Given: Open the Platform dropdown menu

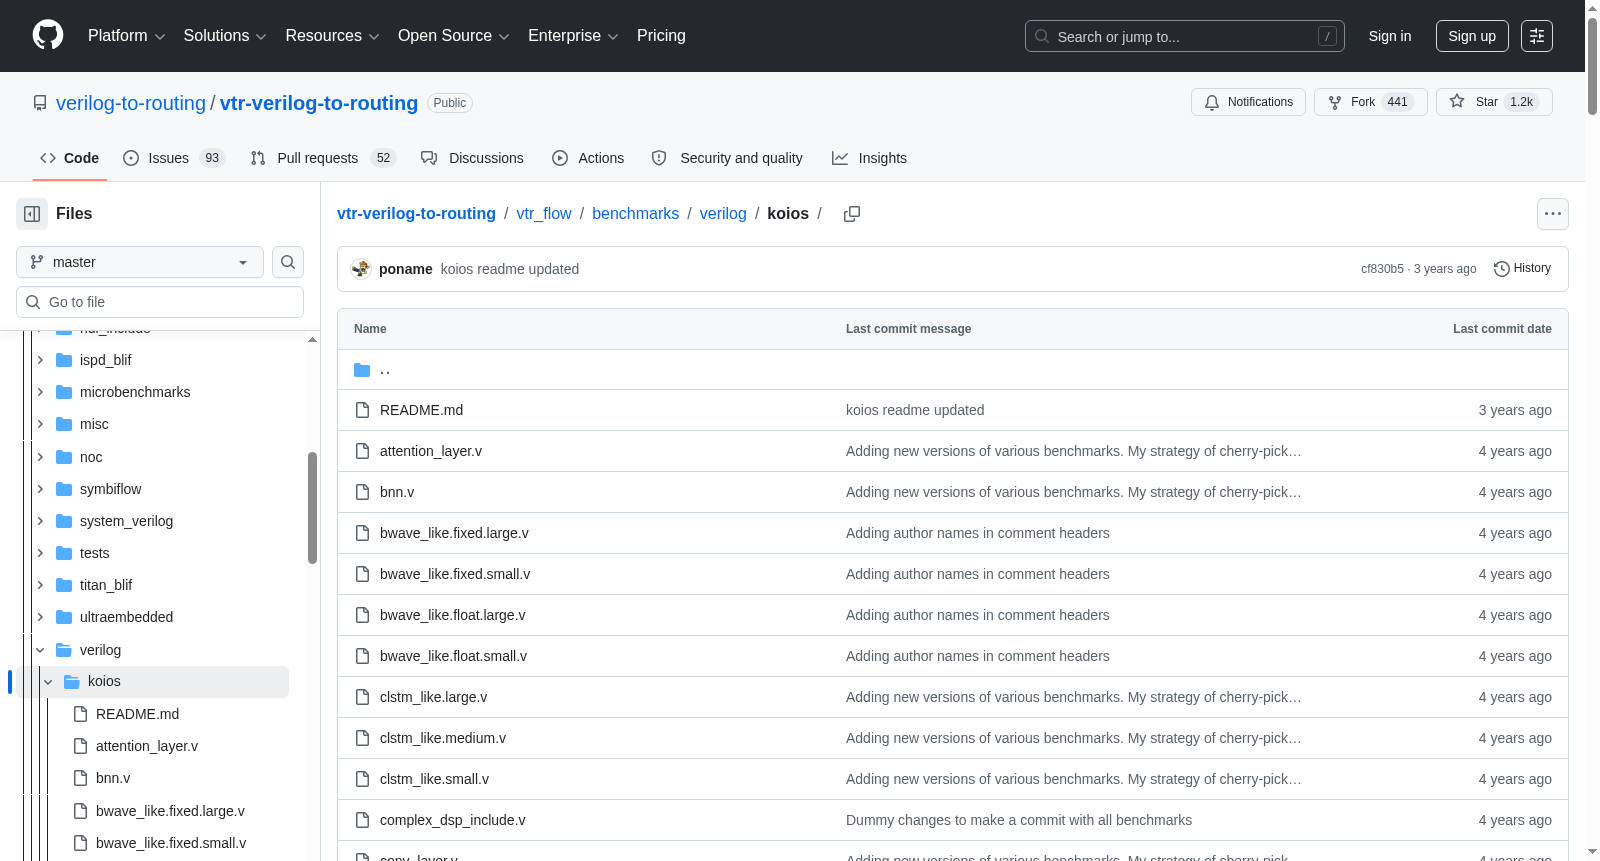Looking at the screenshot, I should click(127, 36).
